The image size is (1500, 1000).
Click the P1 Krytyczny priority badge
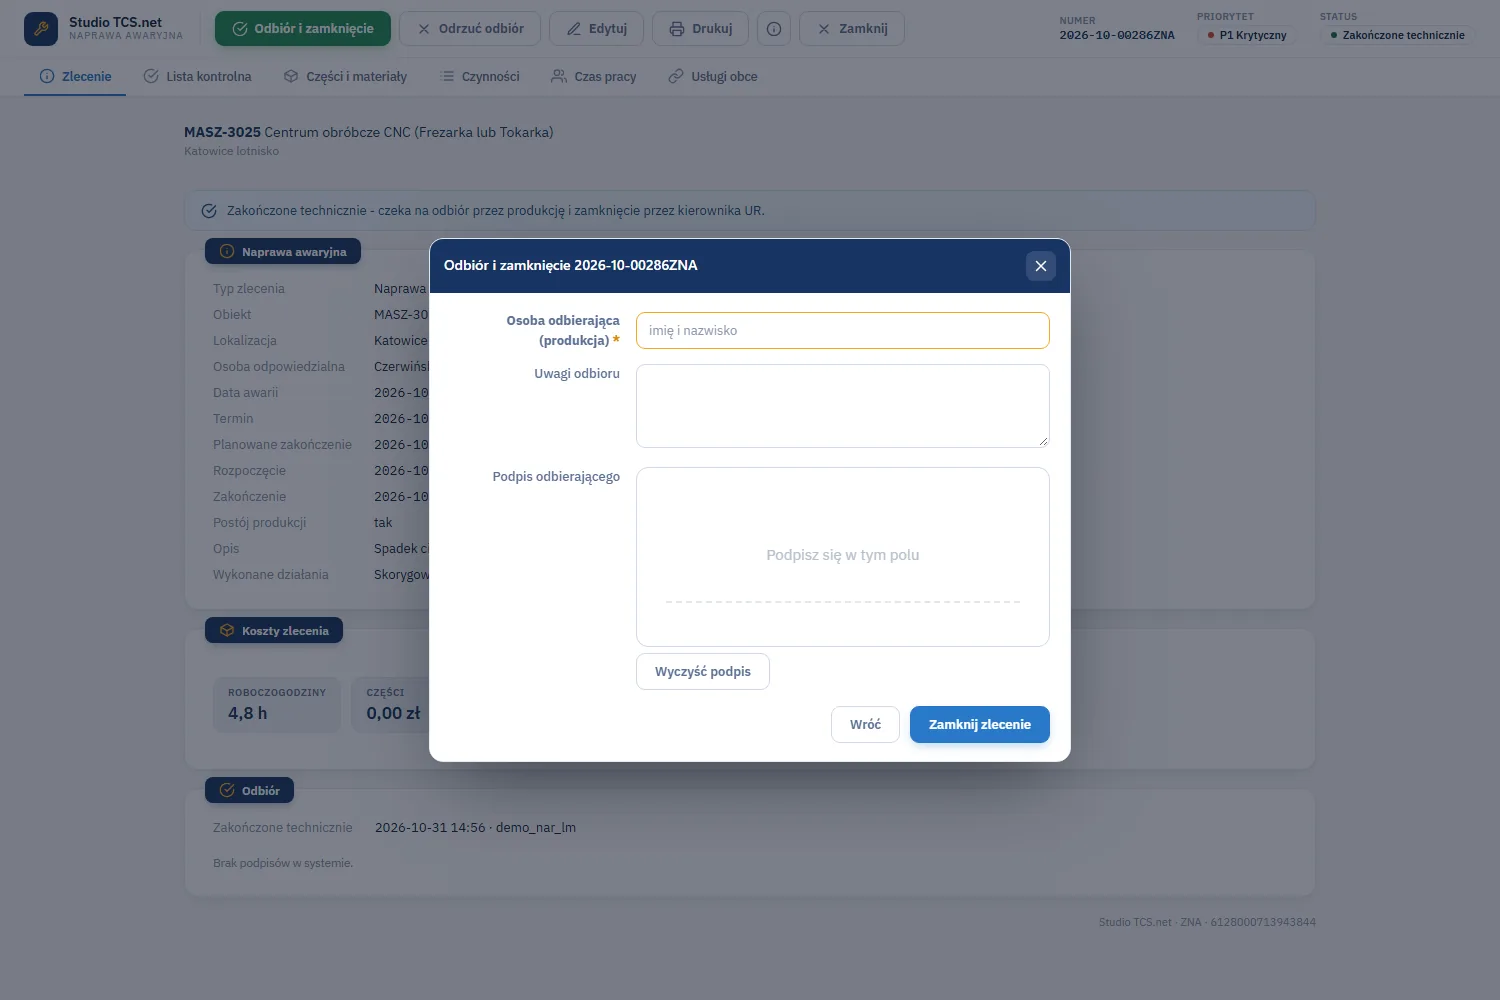pos(1246,35)
